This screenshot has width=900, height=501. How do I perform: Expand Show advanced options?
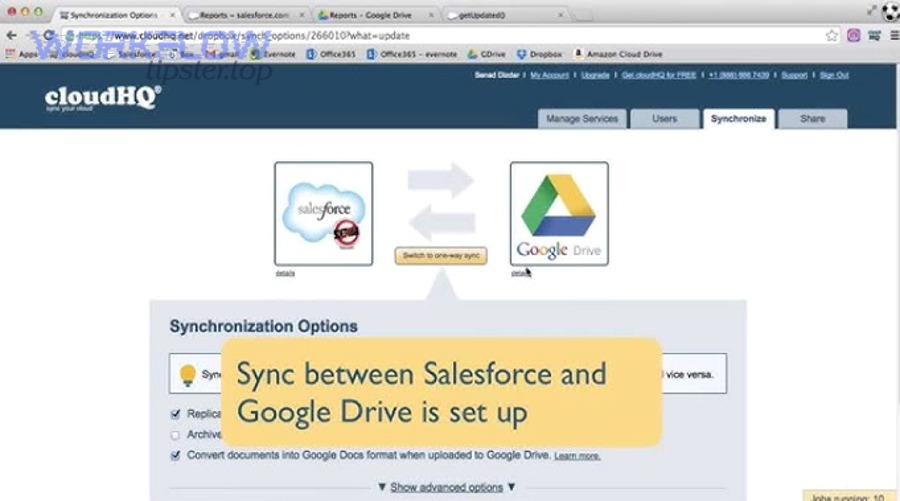click(447, 487)
